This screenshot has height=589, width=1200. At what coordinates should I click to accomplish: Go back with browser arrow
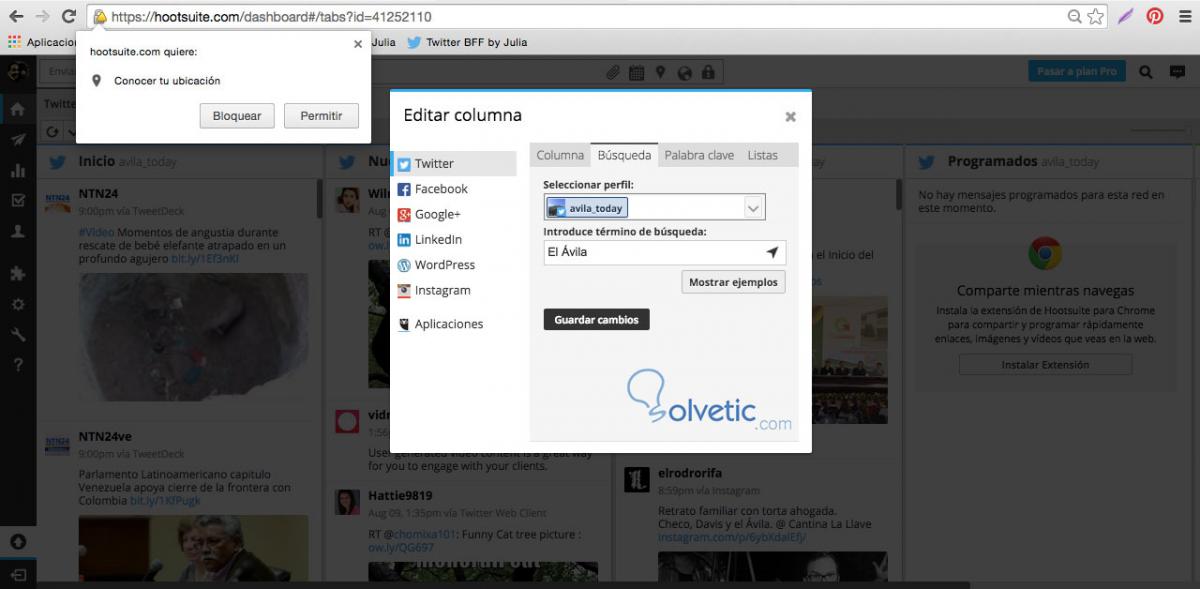(16, 16)
